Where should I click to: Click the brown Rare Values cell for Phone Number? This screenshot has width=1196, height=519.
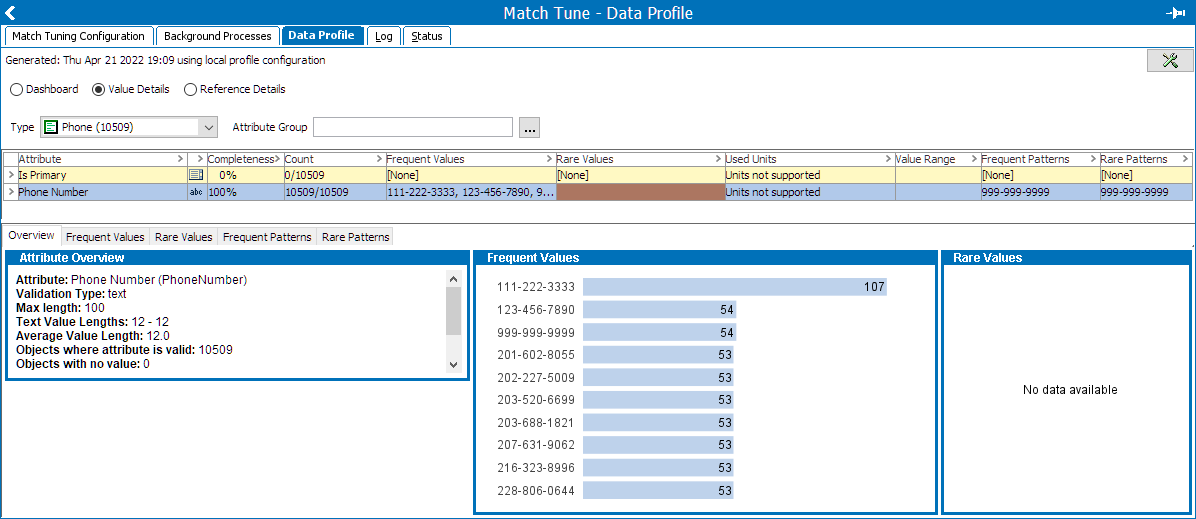point(640,192)
